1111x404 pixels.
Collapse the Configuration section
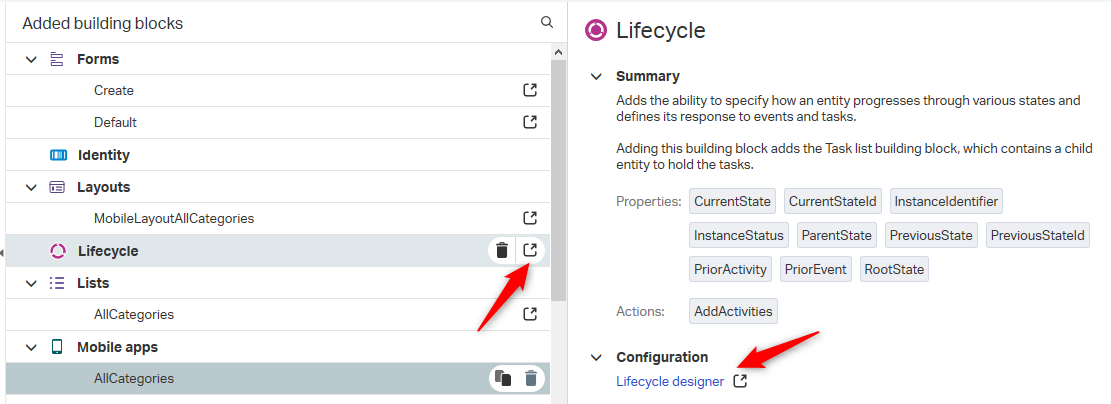[x=597, y=357]
